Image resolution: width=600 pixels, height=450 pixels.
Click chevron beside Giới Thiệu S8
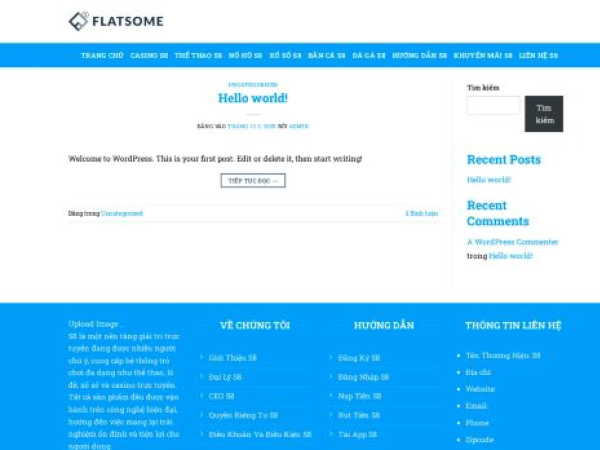pos(202,356)
